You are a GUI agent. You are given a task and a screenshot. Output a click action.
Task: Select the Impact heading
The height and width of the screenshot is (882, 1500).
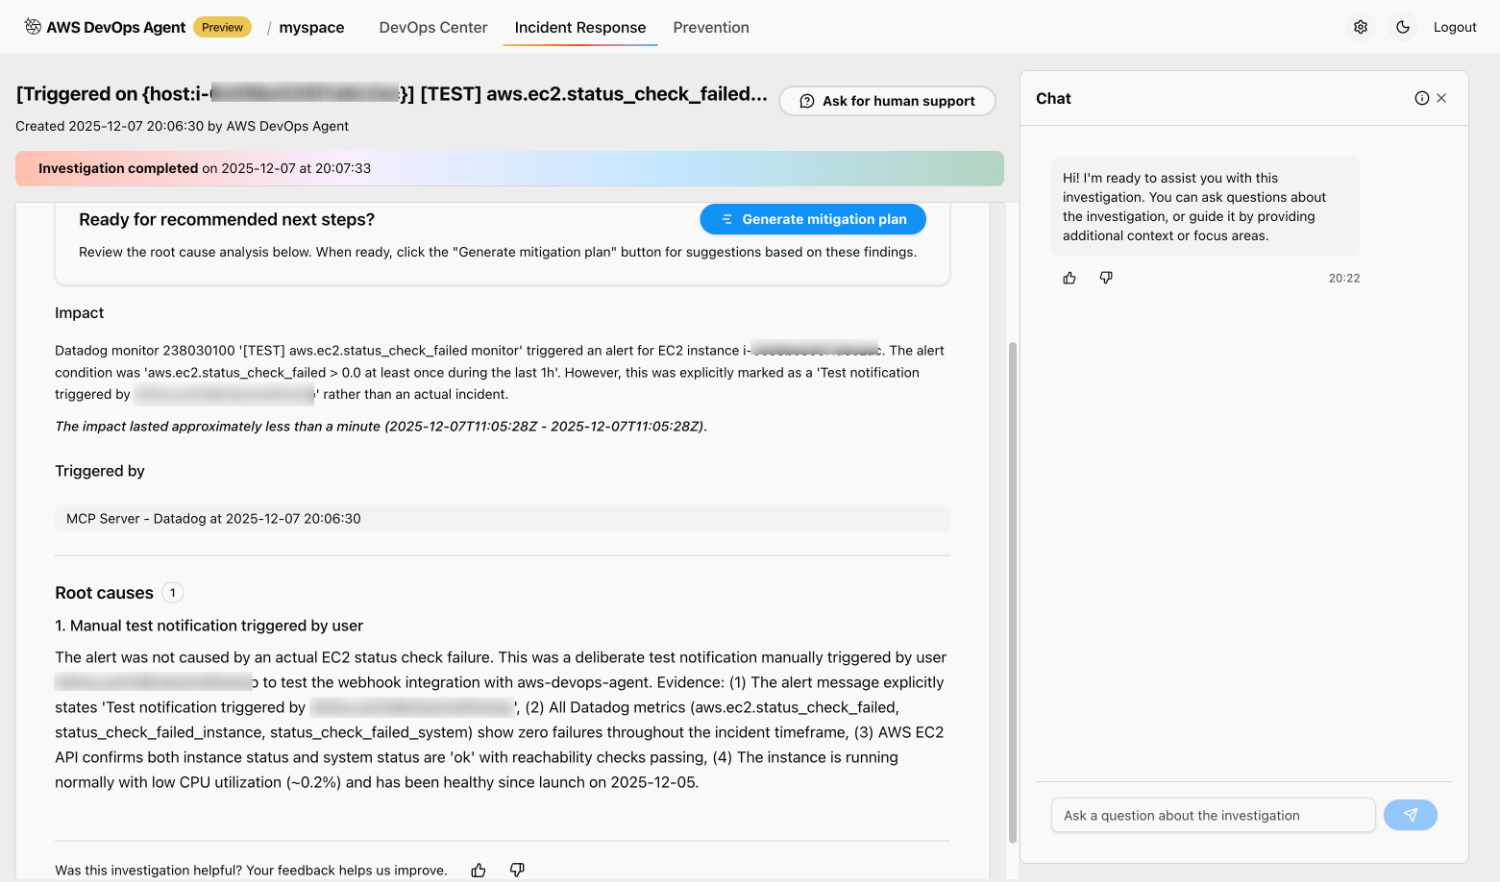tap(79, 313)
